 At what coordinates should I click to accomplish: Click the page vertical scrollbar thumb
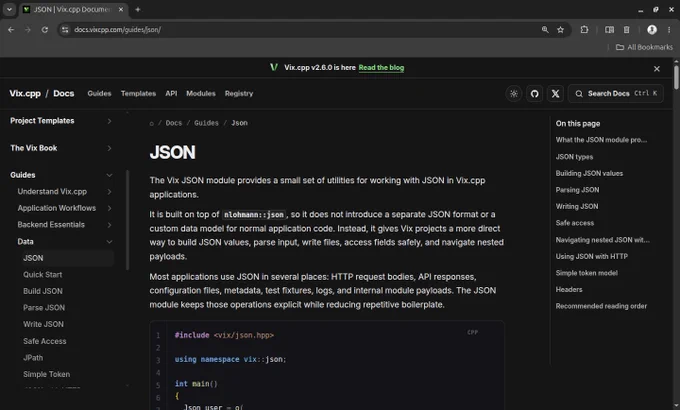point(676,77)
